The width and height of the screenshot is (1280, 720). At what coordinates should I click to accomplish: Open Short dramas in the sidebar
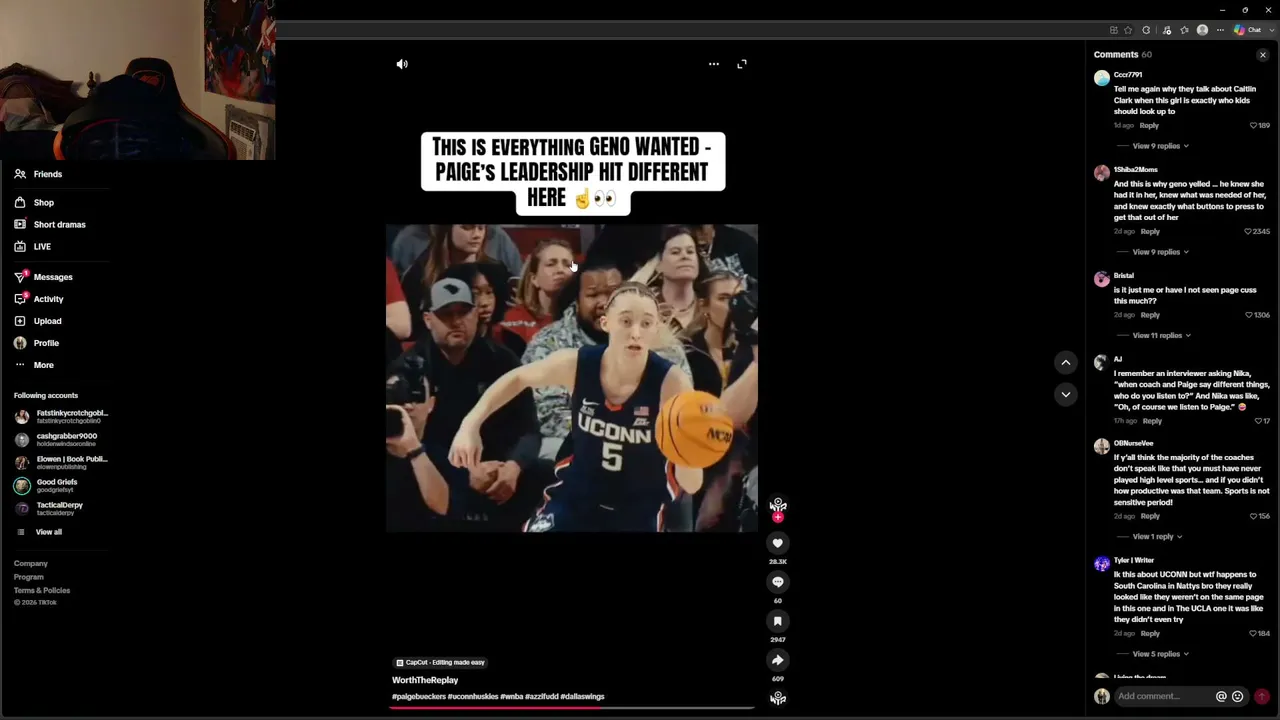point(50,225)
